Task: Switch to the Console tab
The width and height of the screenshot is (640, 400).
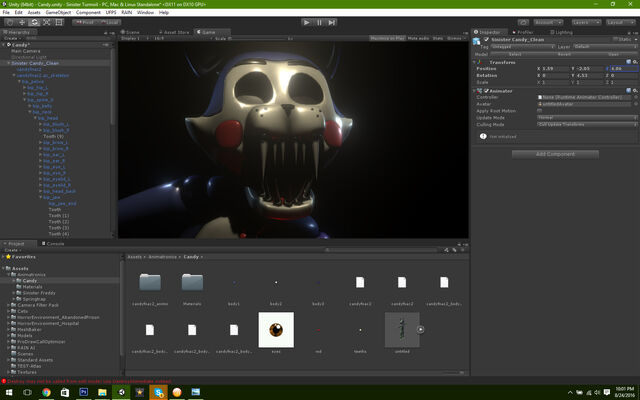Action: point(53,244)
